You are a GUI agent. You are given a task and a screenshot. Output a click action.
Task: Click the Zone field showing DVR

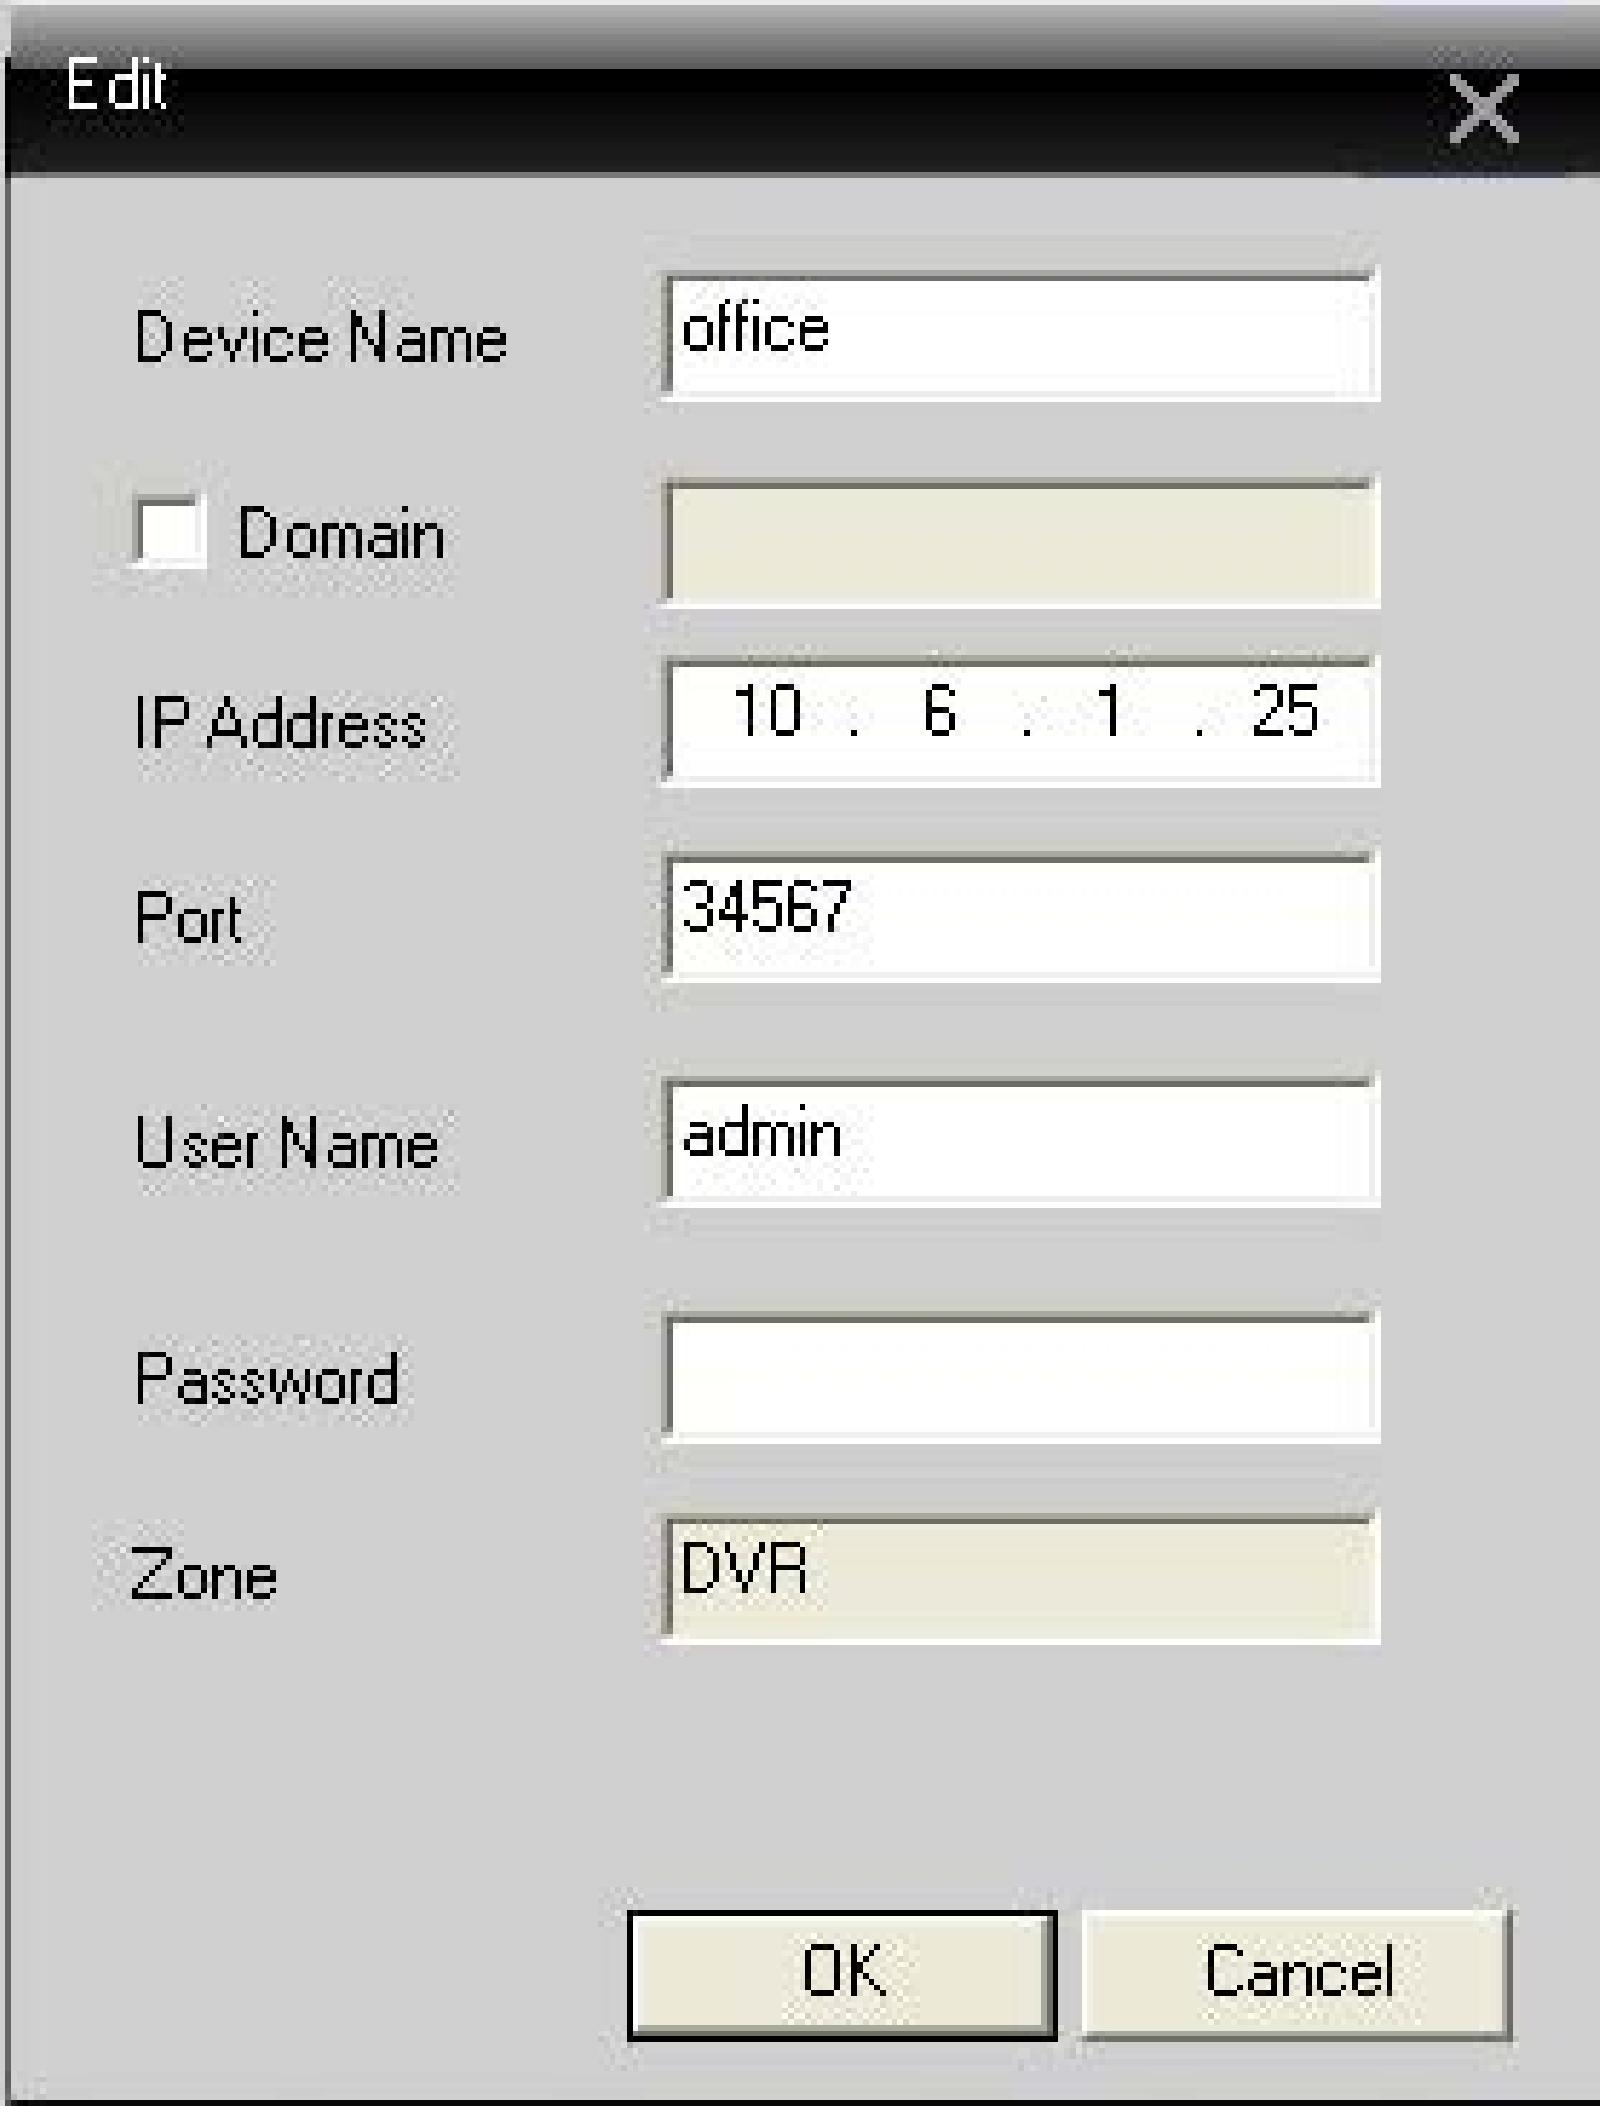point(1021,1579)
